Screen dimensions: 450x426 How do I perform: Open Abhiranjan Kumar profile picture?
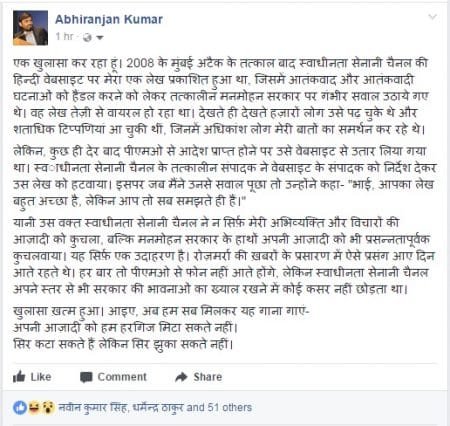pos(30,28)
